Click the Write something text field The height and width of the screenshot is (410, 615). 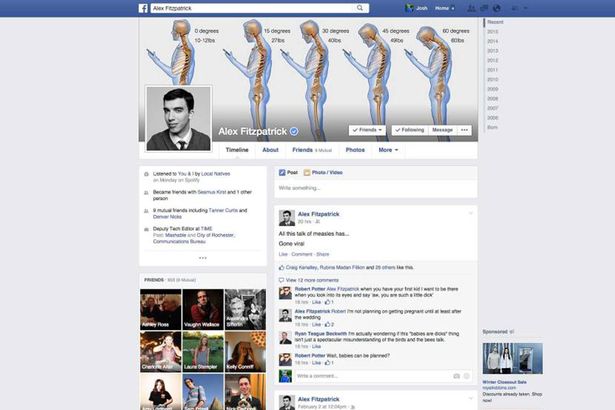[375, 187]
